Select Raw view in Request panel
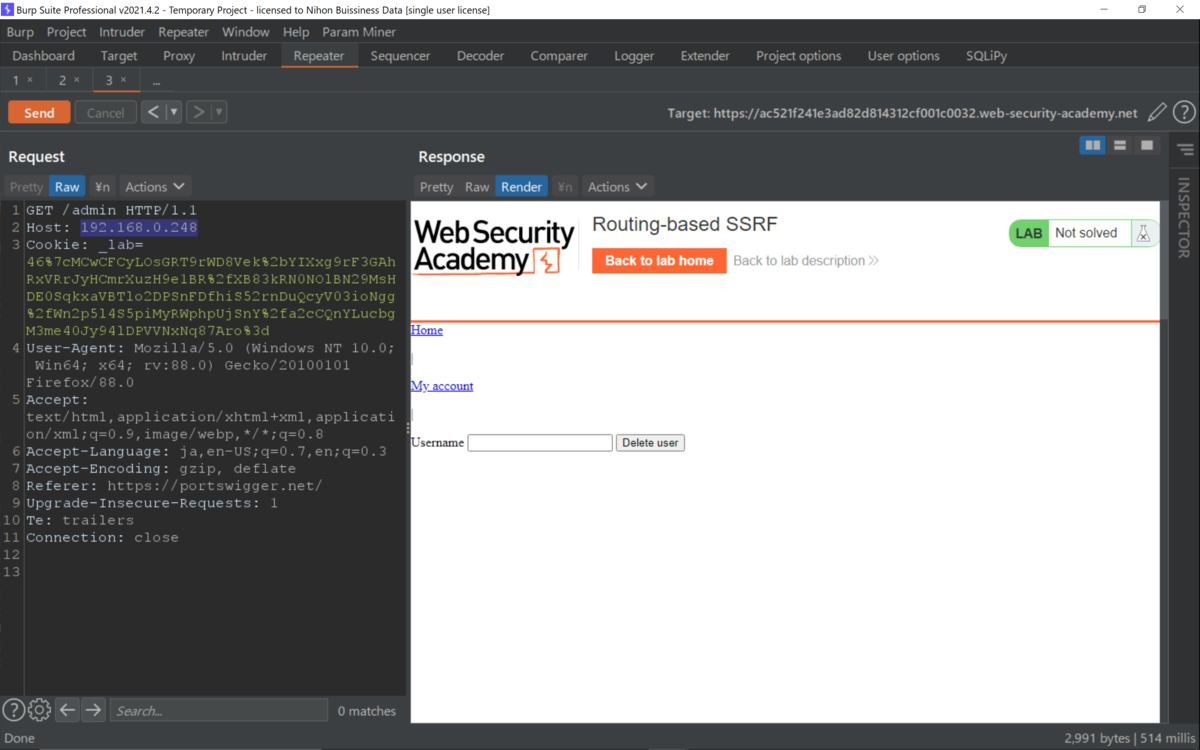The width and height of the screenshot is (1200, 750). pos(67,187)
